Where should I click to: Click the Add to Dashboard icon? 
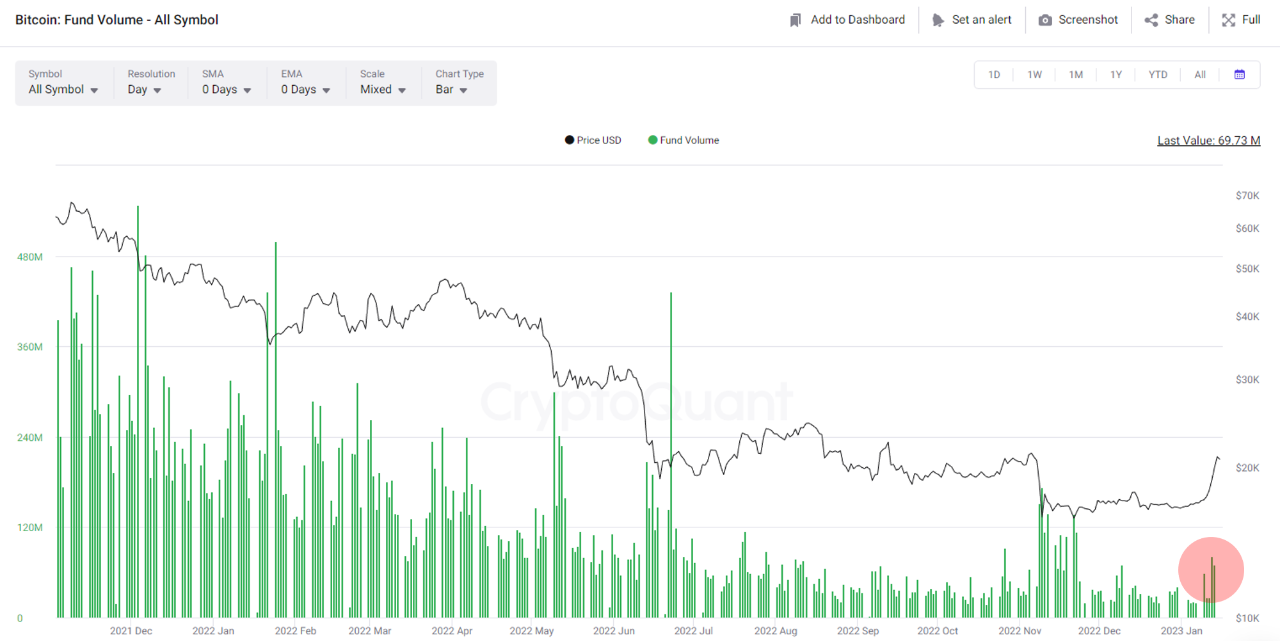point(795,19)
